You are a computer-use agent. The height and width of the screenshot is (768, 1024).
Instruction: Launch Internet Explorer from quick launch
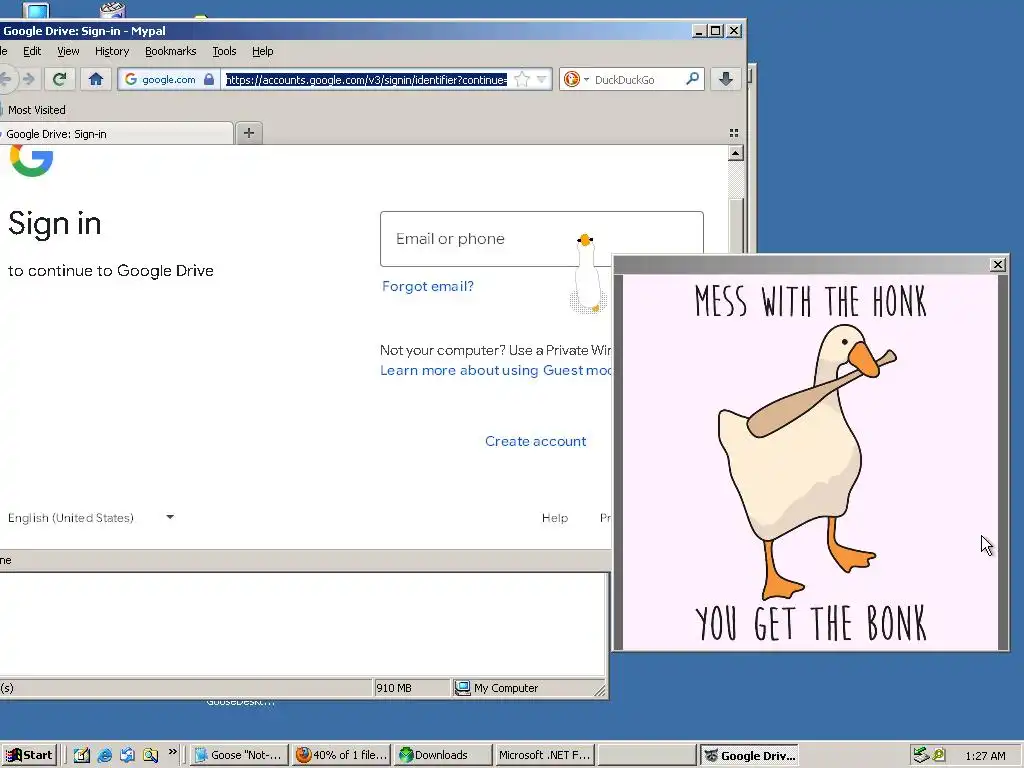tap(104, 755)
